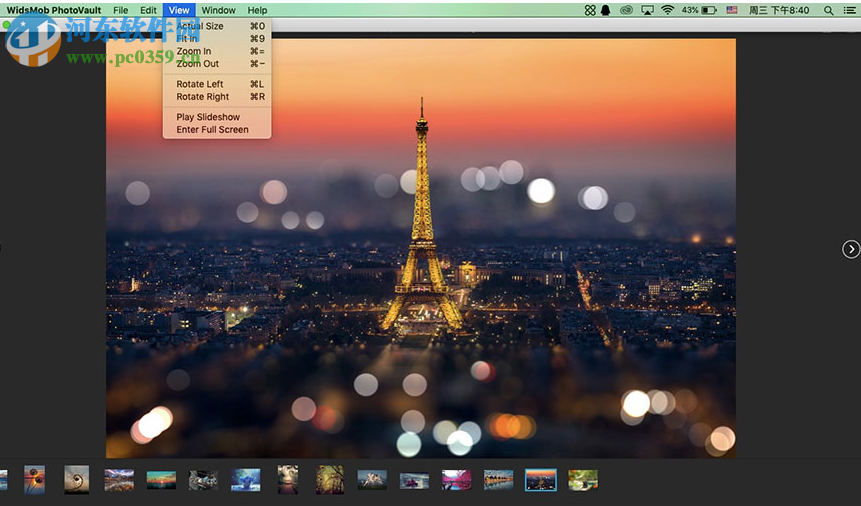Screen dimensions: 861x506
Task: Select the sunset fern silhouette thumbnail
Action: point(35,479)
